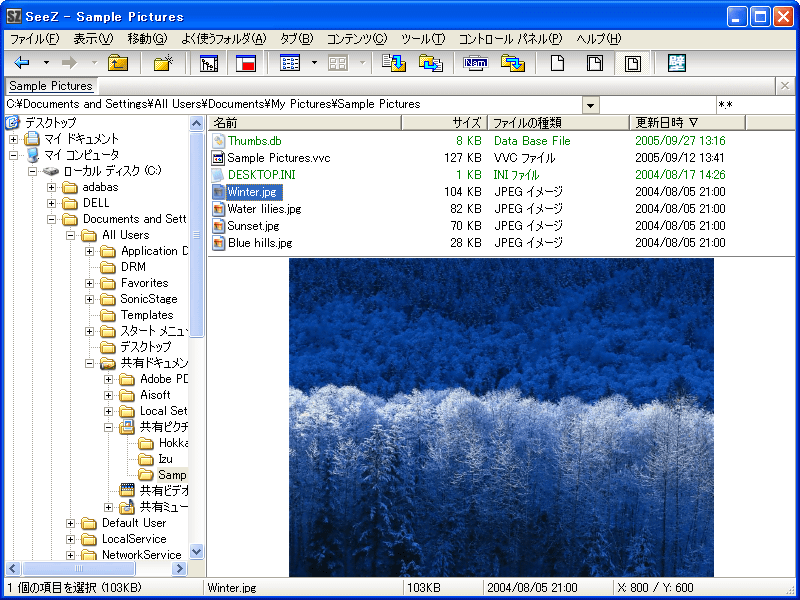Viewport: 800px width, 600px height.
Task: Click the rightmost blue grid toolbar icon
Action: point(677,63)
